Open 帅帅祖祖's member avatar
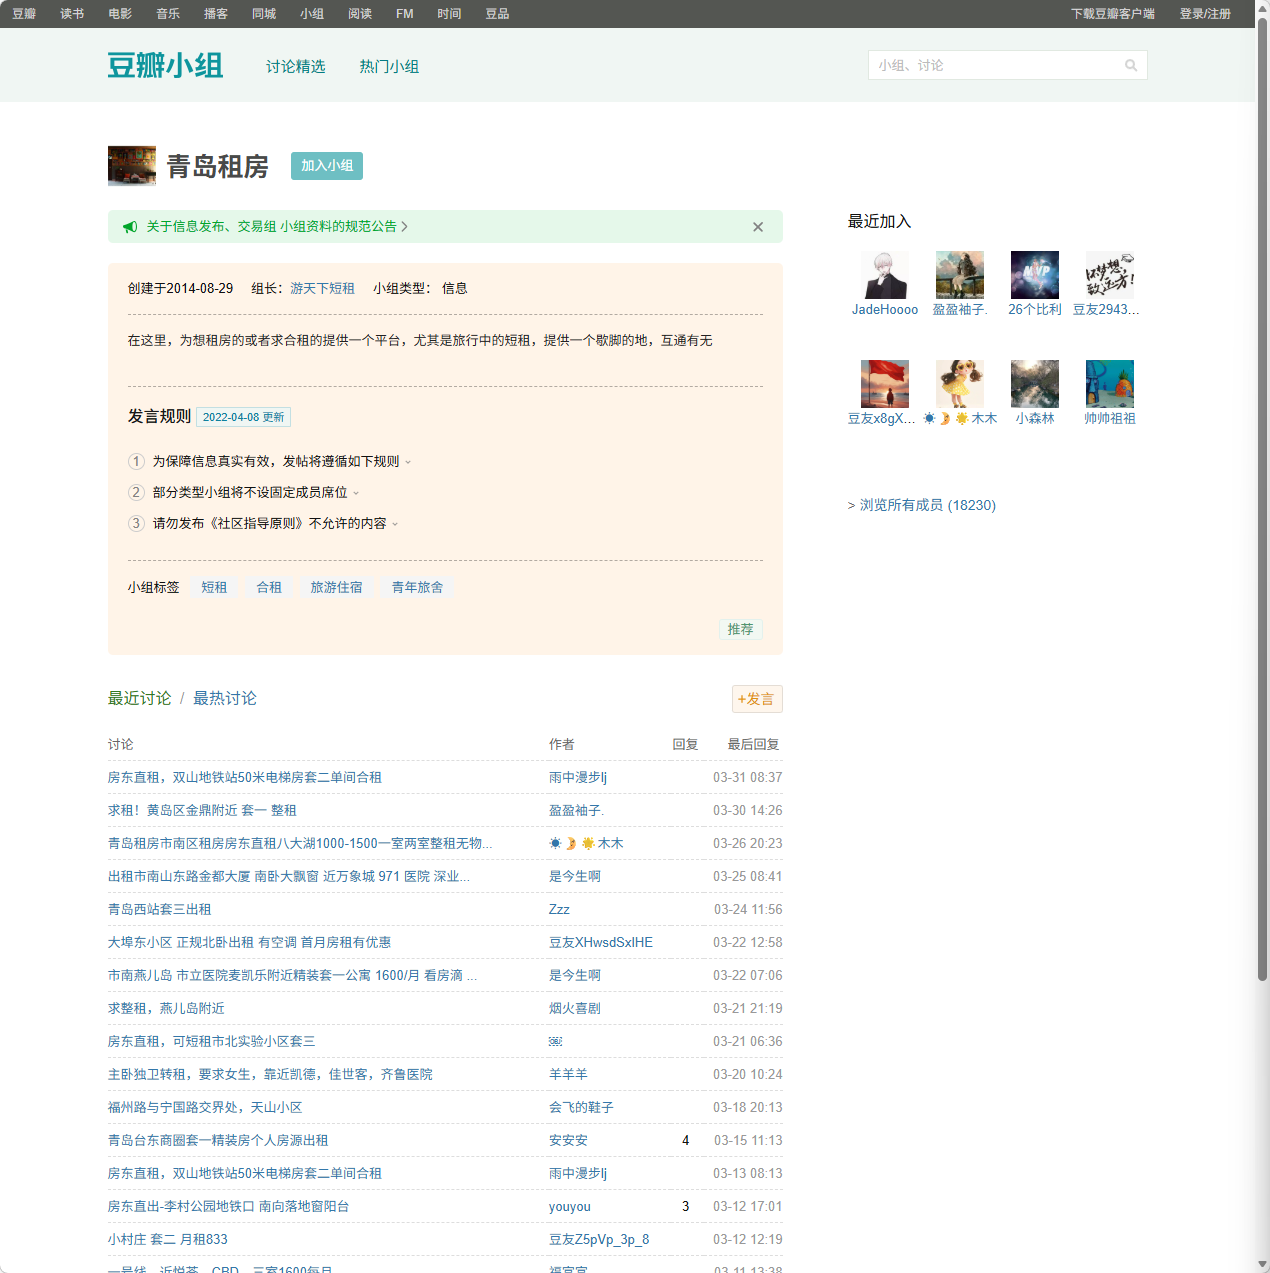 coord(1110,384)
